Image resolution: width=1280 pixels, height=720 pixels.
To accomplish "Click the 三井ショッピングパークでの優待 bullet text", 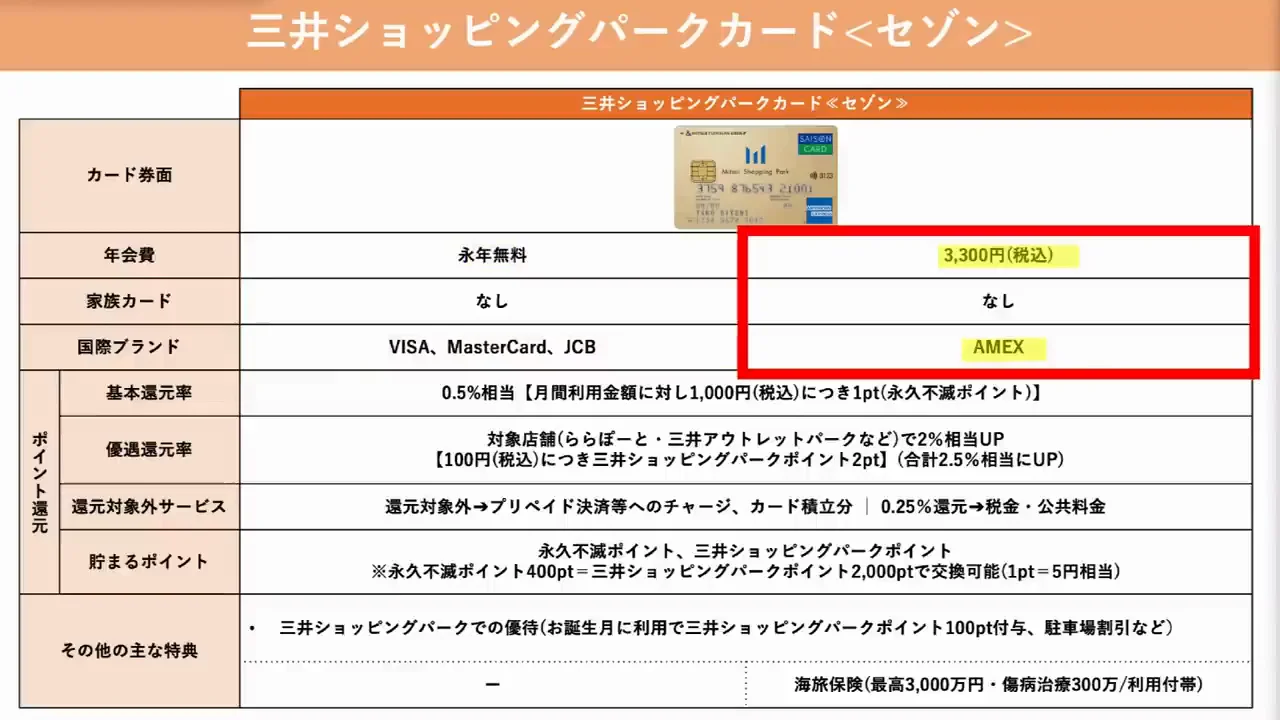I will (x=726, y=628).
